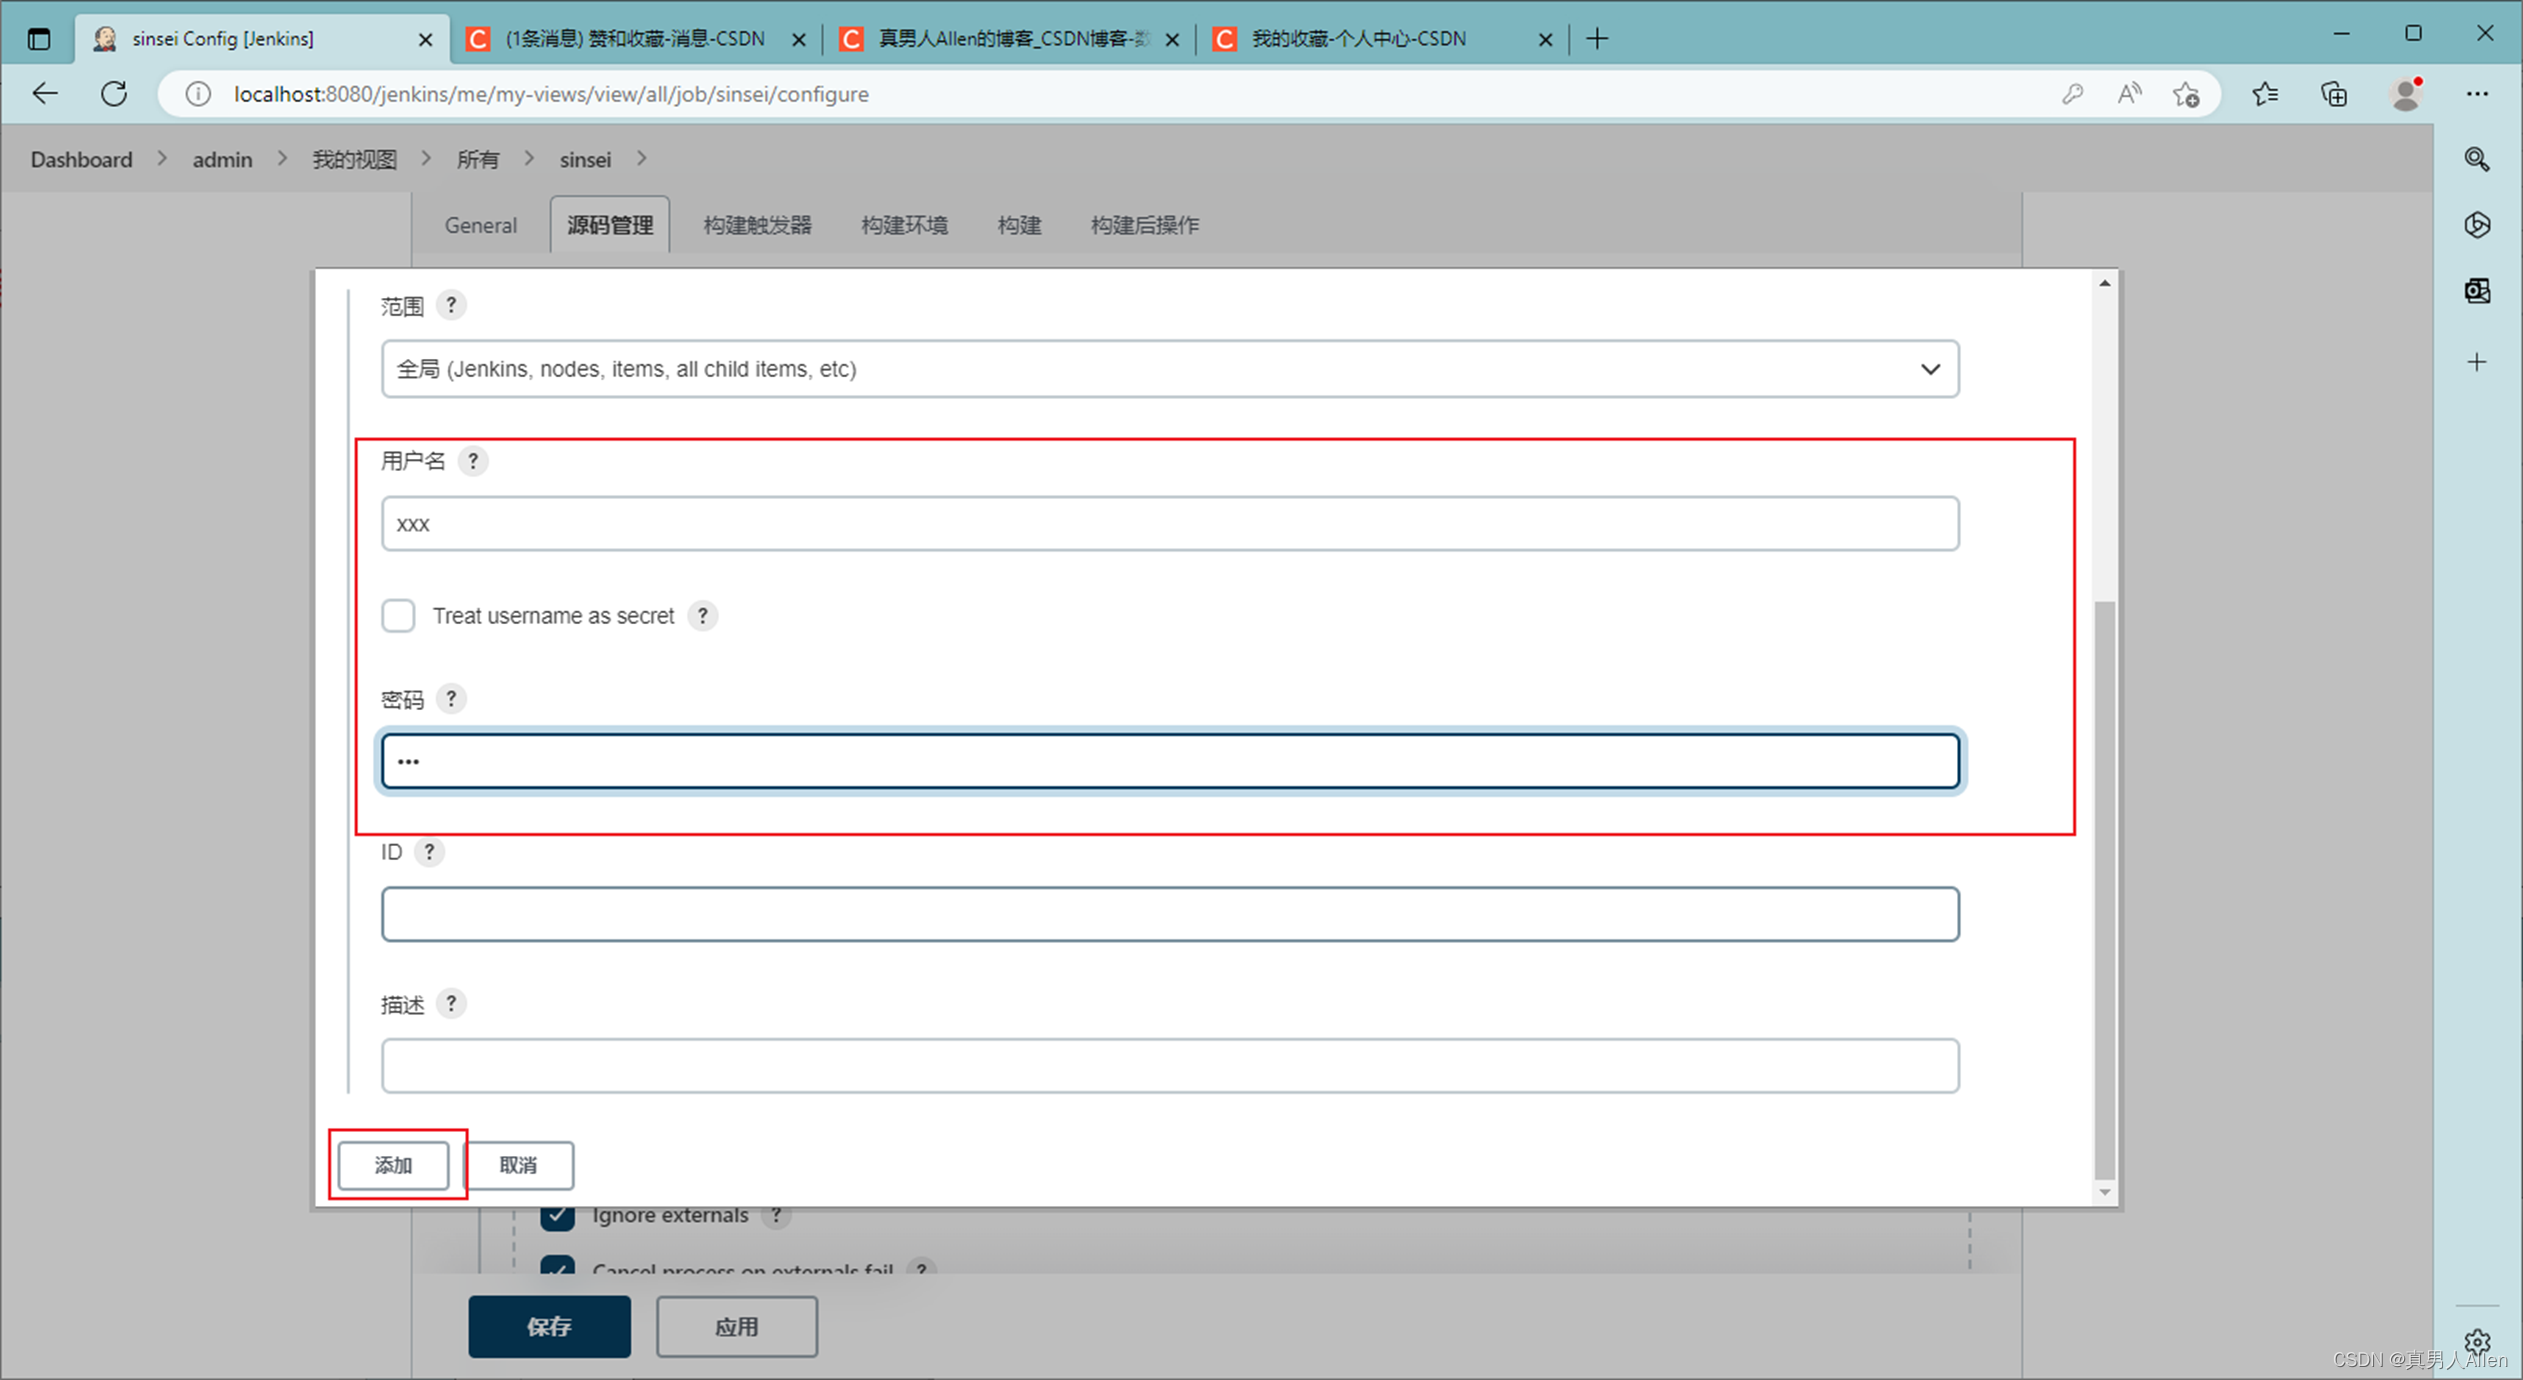Open the help icon next to 用户名
The height and width of the screenshot is (1380, 2523).
(473, 461)
